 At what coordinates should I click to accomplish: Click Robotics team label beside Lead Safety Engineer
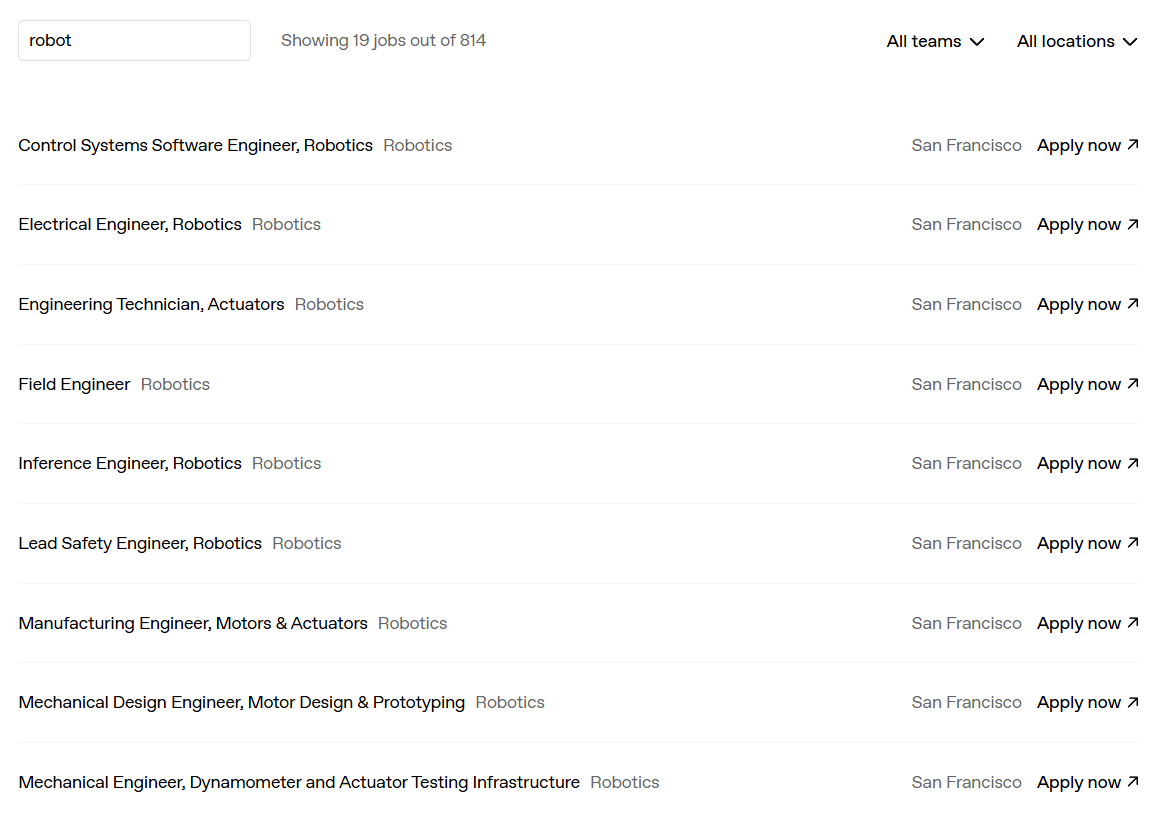pyautogui.click(x=307, y=543)
